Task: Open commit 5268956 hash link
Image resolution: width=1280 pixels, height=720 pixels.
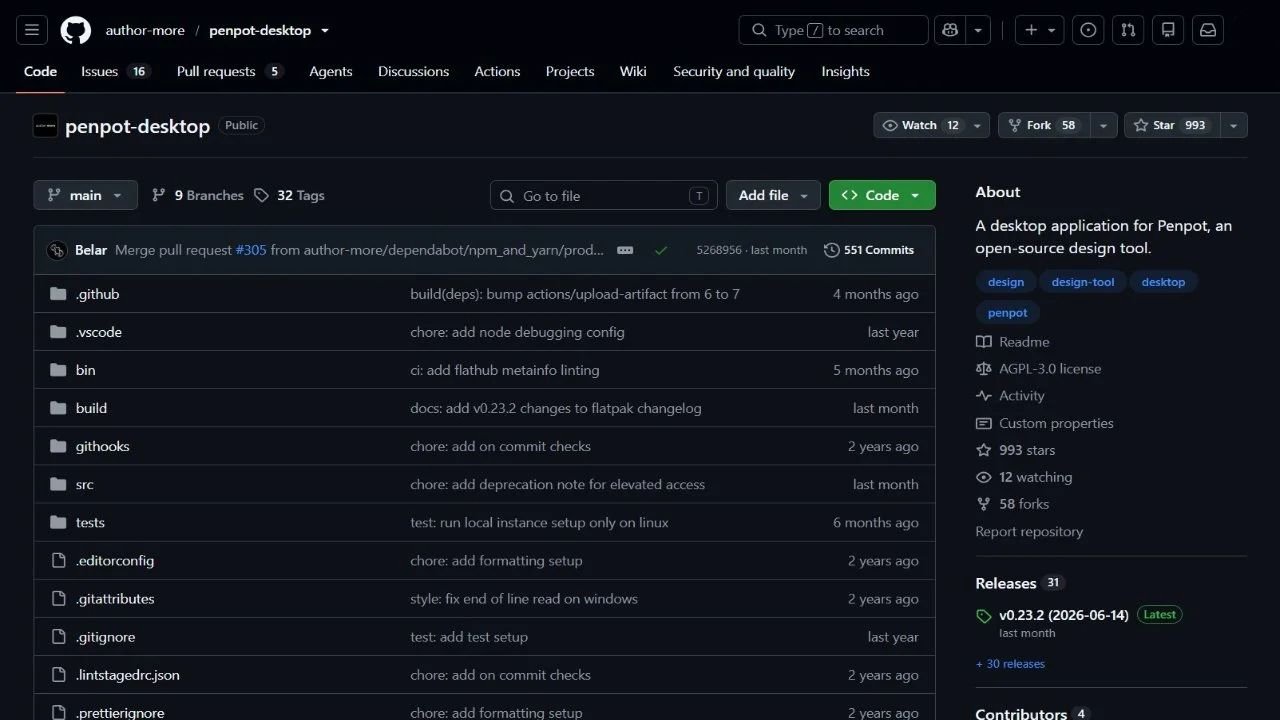Action: (719, 250)
